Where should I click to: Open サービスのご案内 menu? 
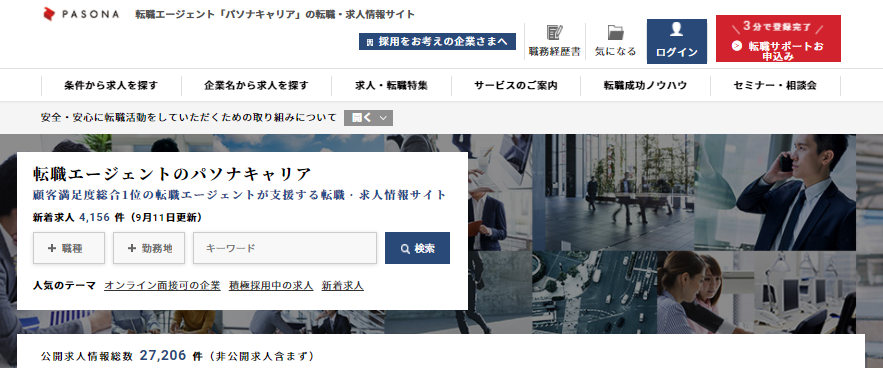pyautogui.click(x=516, y=86)
